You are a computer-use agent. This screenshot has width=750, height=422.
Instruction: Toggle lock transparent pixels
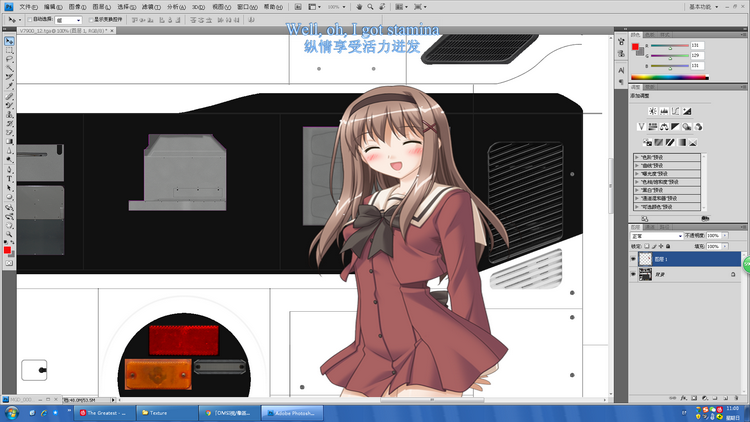(x=647, y=246)
